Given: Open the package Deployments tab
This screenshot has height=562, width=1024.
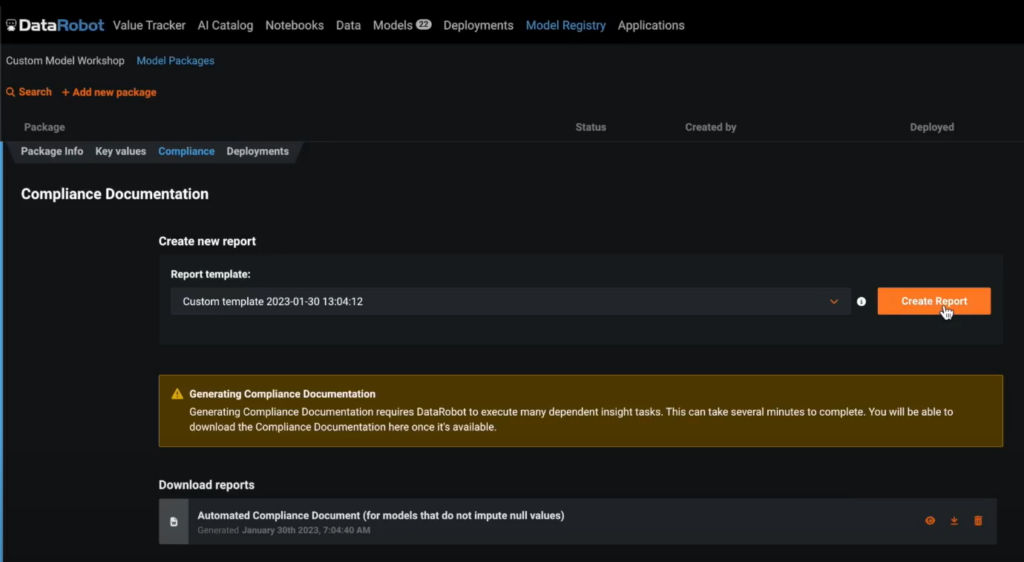Looking at the screenshot, I should (257, 151).
